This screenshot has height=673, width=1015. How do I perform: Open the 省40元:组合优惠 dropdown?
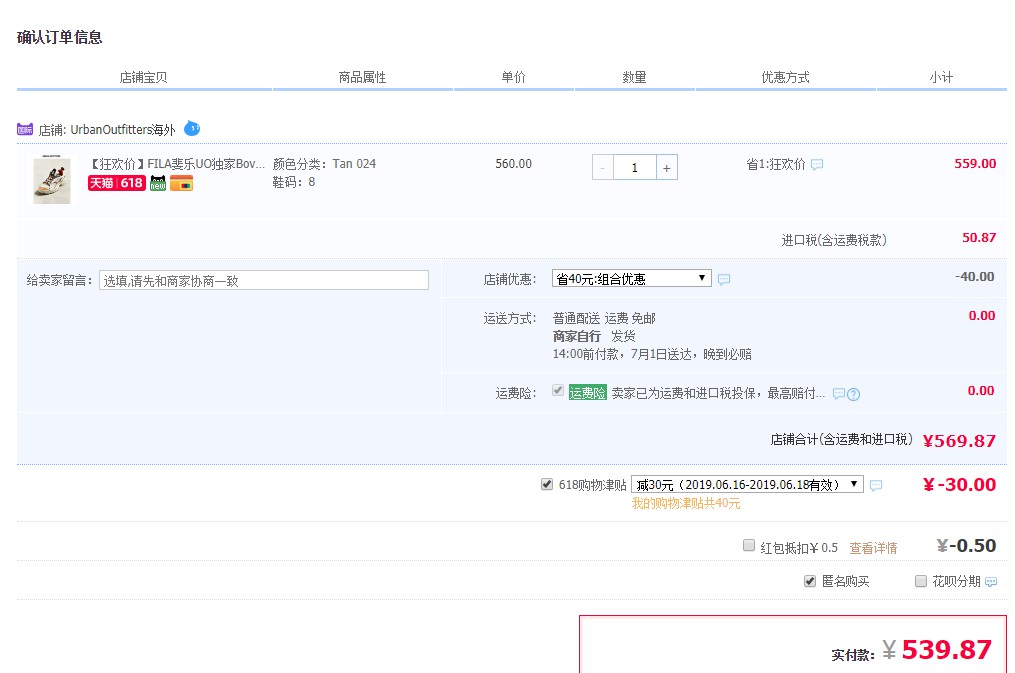click(x=632, y=279)
